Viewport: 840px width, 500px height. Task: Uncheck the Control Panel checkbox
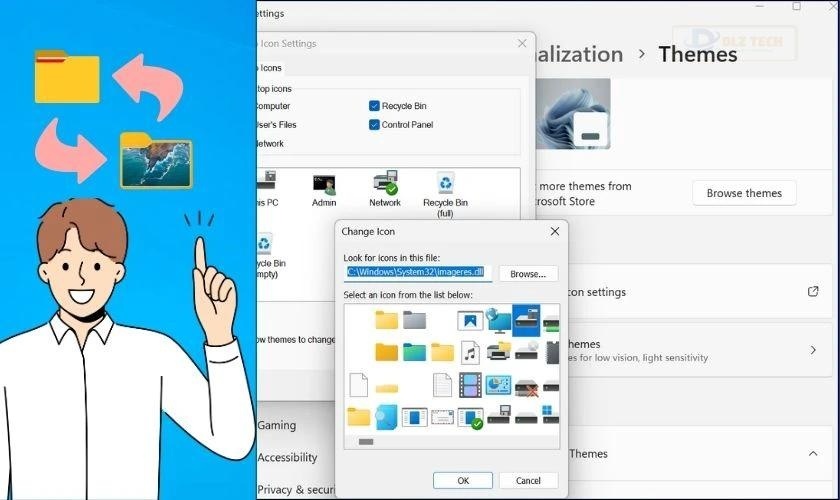click(x=374, y=125)
